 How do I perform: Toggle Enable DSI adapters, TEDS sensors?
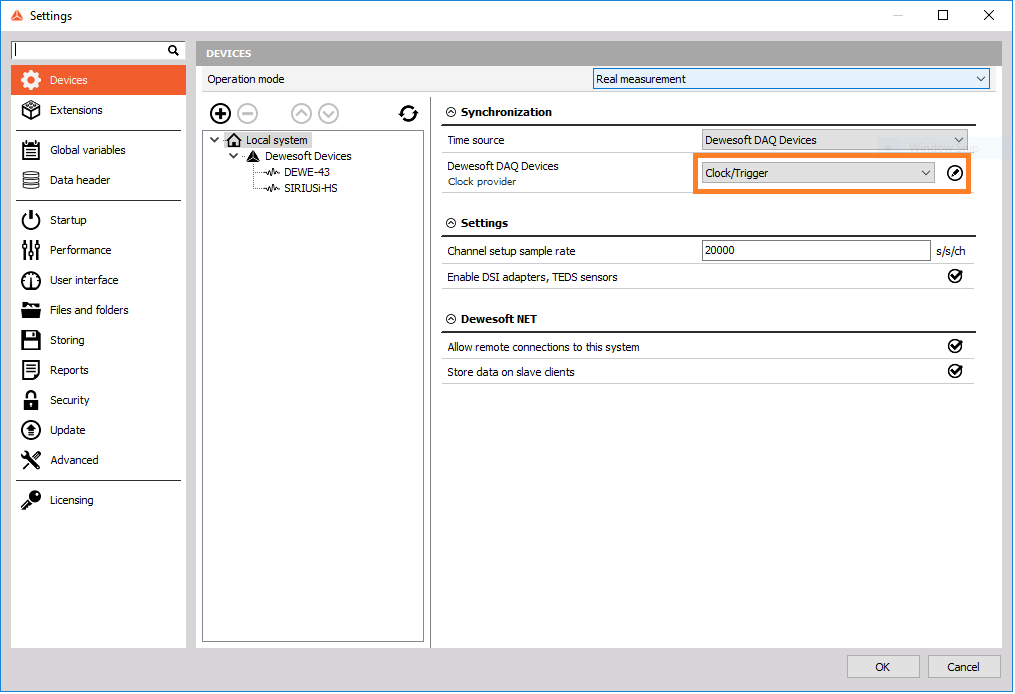(955, 276)
